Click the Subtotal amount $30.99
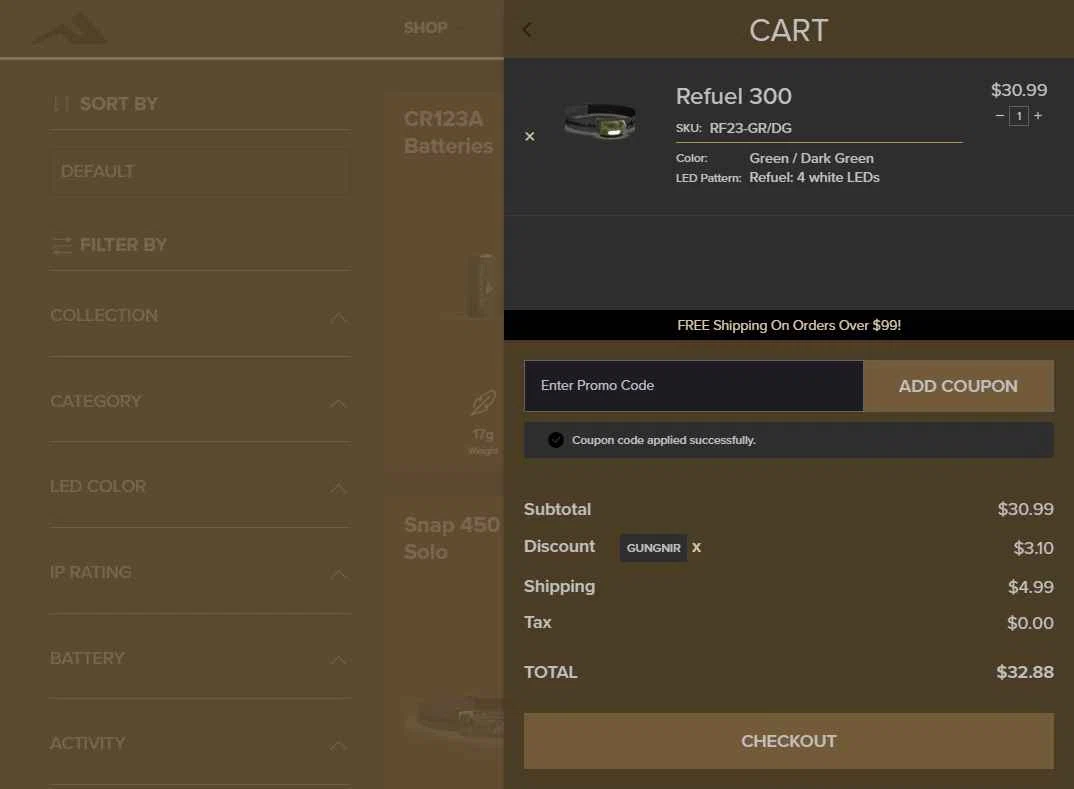Viewport: 1074px width, 789px height. [x=1025, y=509]
